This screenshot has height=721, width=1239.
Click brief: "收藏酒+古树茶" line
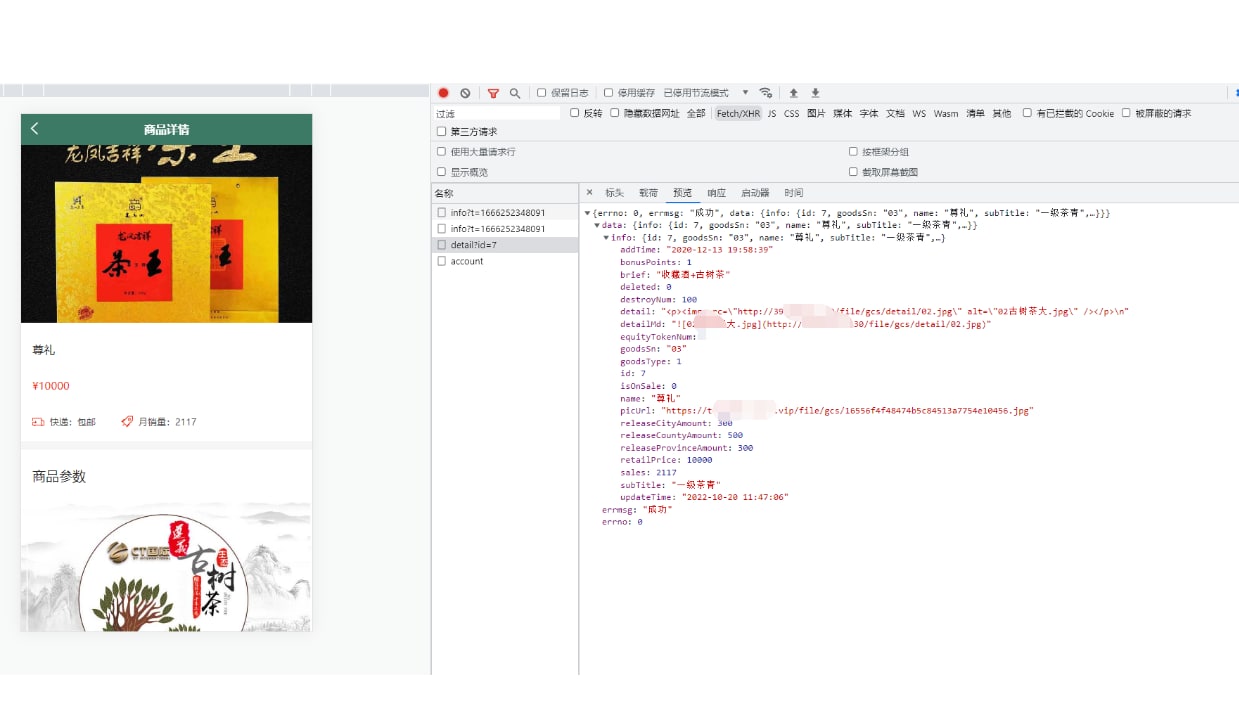click(675, 274)
